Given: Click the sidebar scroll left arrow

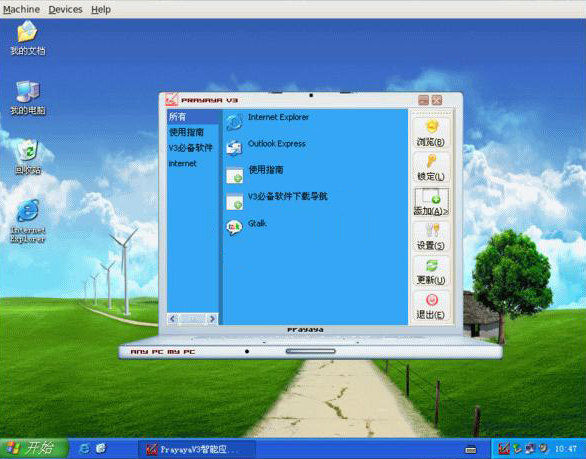Looking at the screenshot, I should (172, 319).
